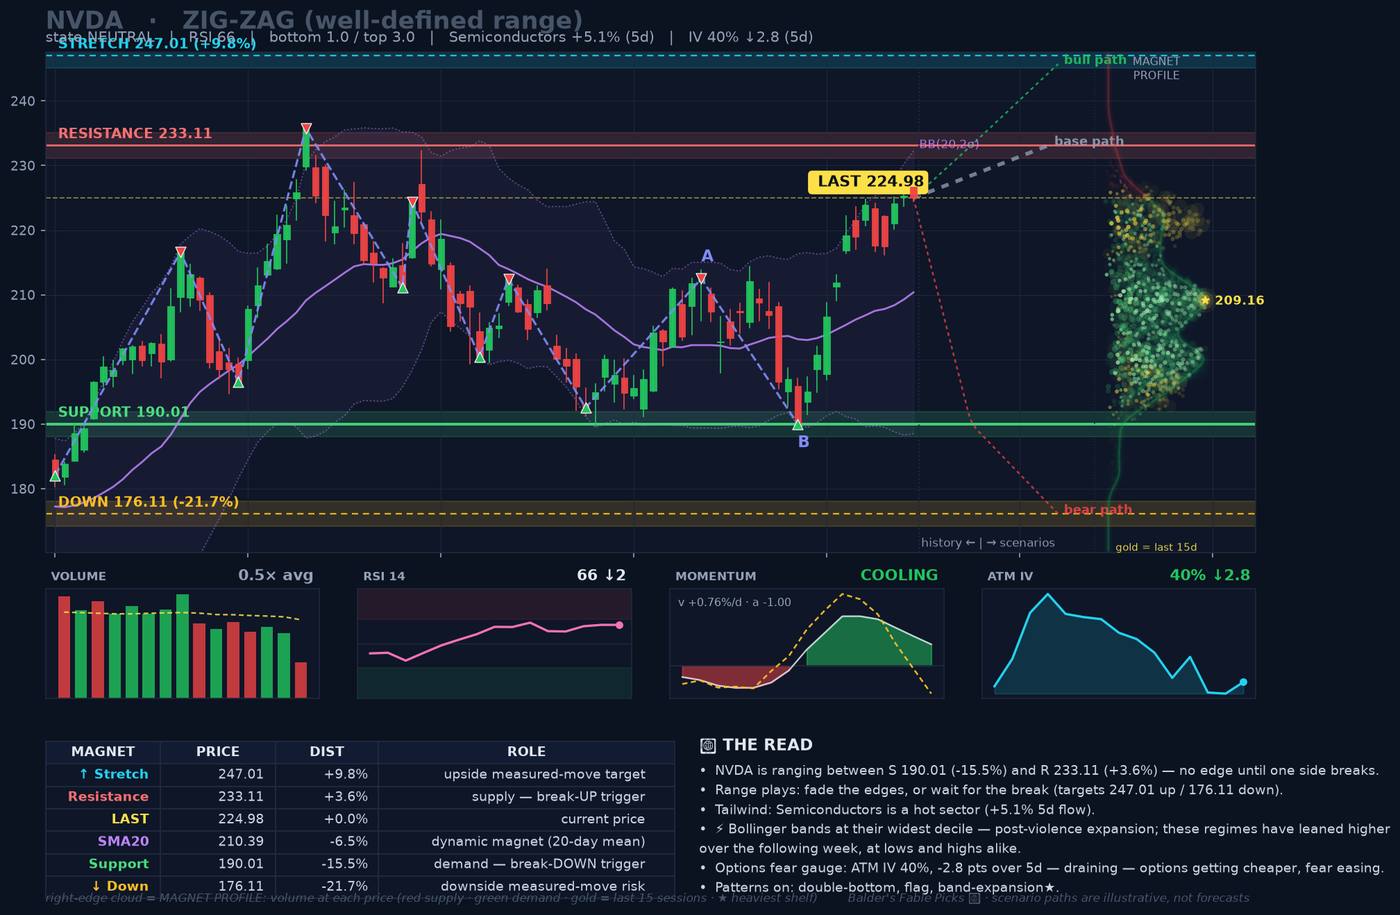This screenshot has width=1400, height=915.
Task: Click the ATM IV panel title
Action: point(1010,576)
